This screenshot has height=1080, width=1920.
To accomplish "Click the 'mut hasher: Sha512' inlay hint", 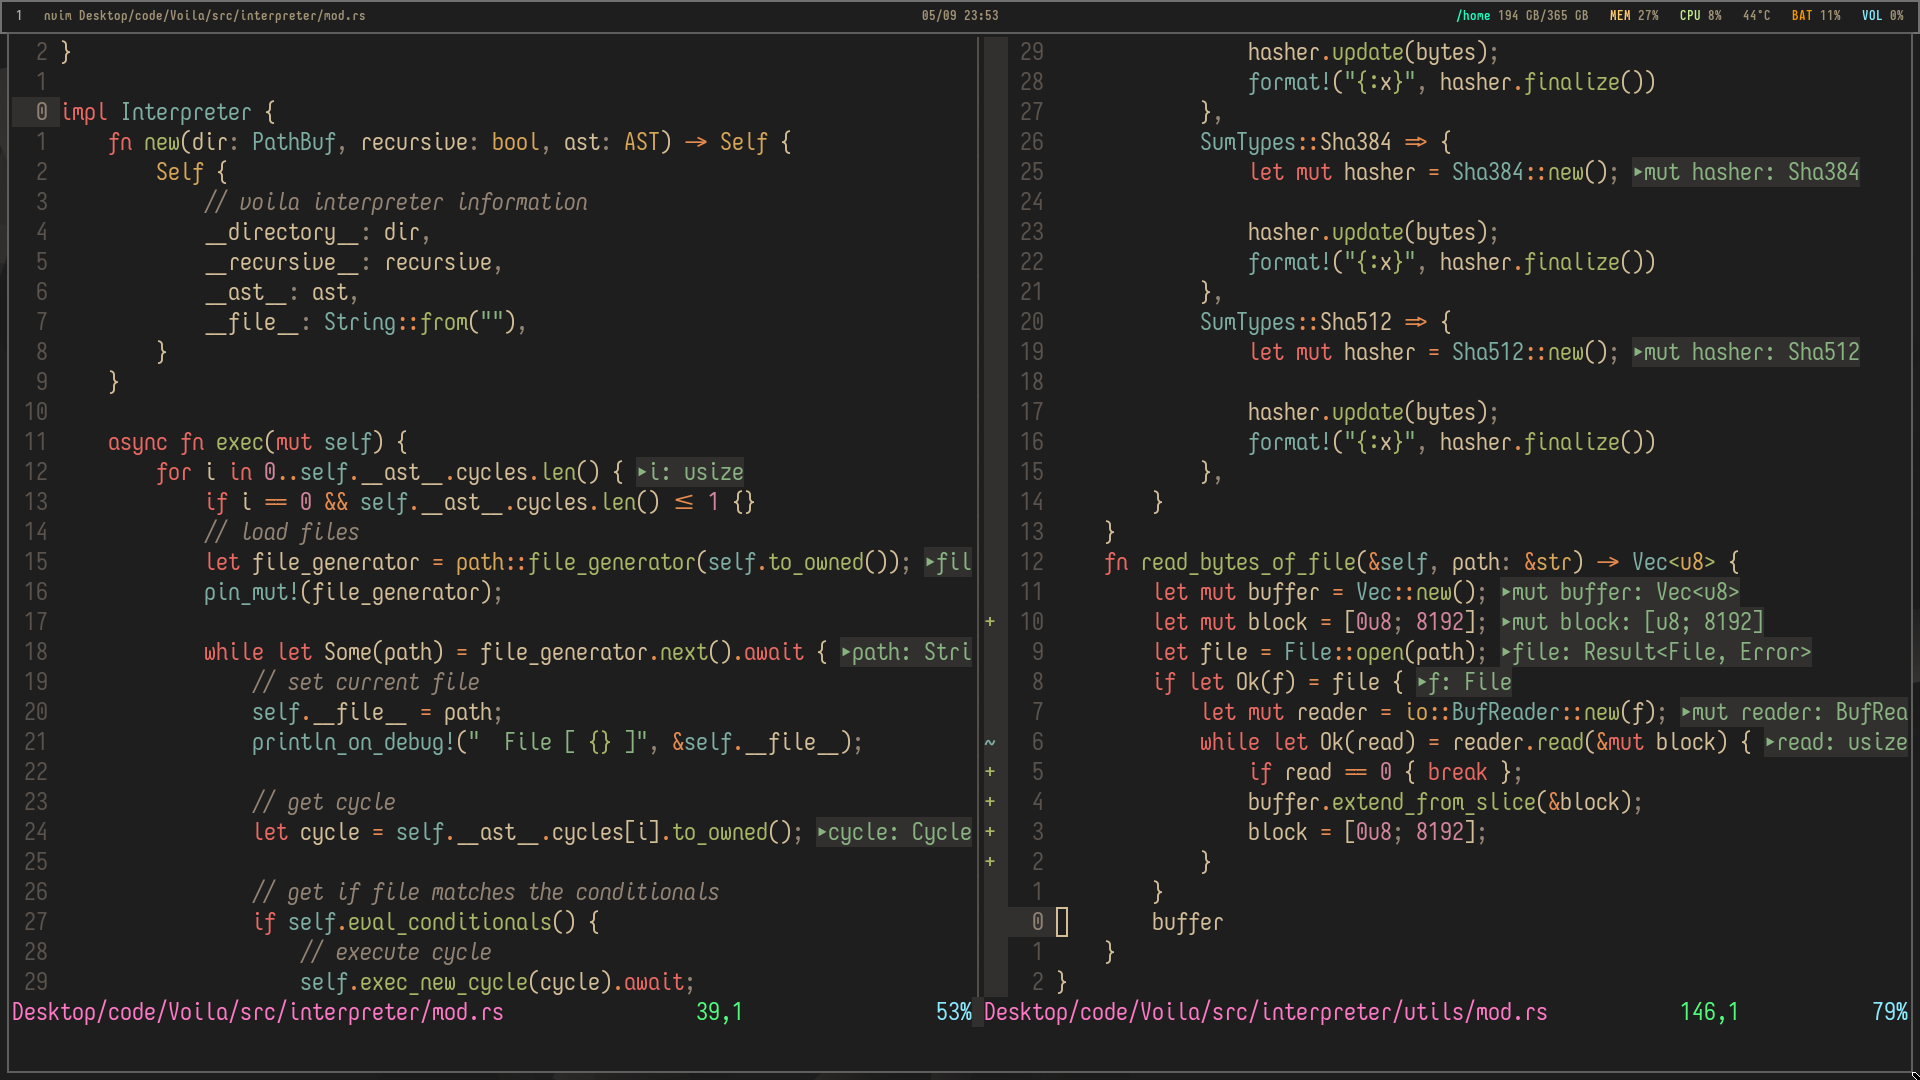I will pyautogui.click(x=1746, y=352).
